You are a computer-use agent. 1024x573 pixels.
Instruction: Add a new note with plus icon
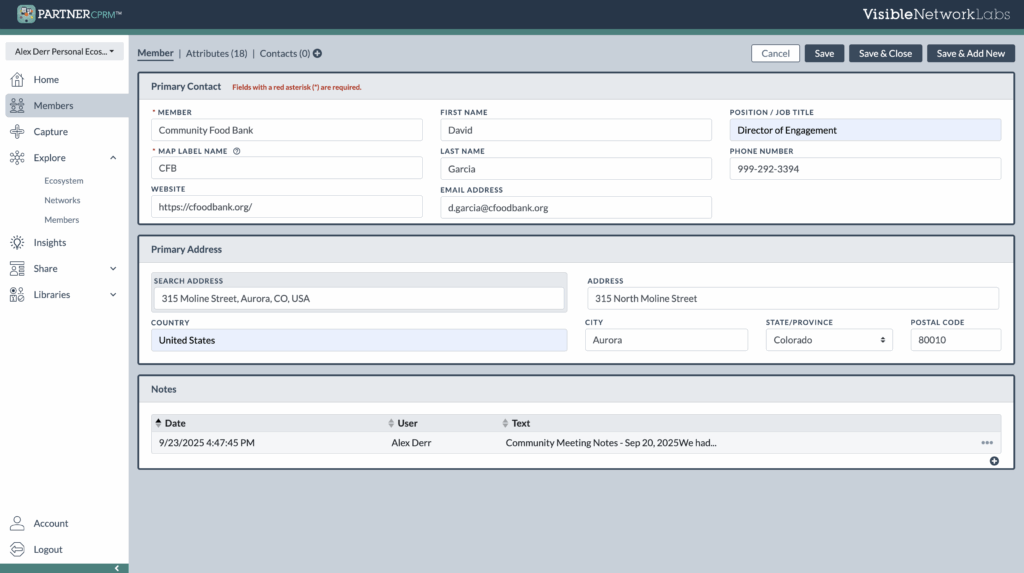point(994,461)
